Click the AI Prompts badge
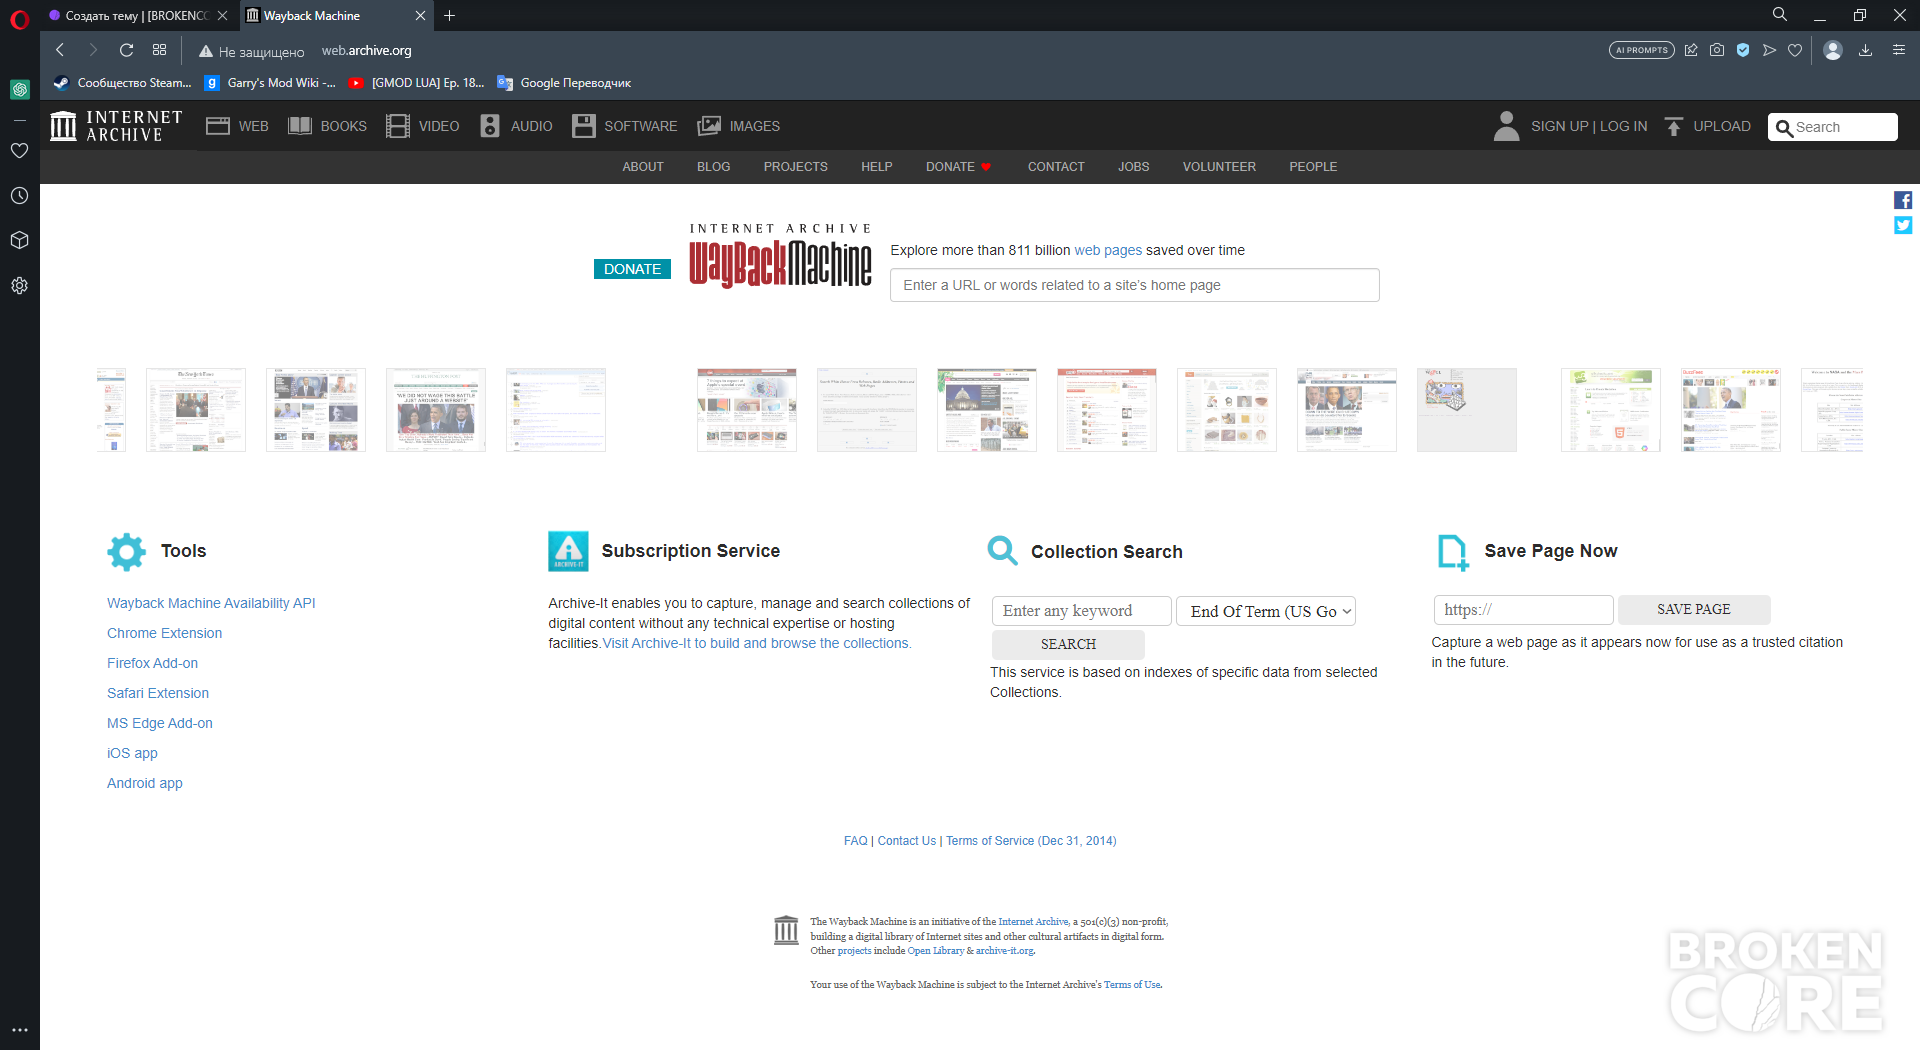The height and width of the screenshot is (1050, 1920). click(x=1641, y=50)
